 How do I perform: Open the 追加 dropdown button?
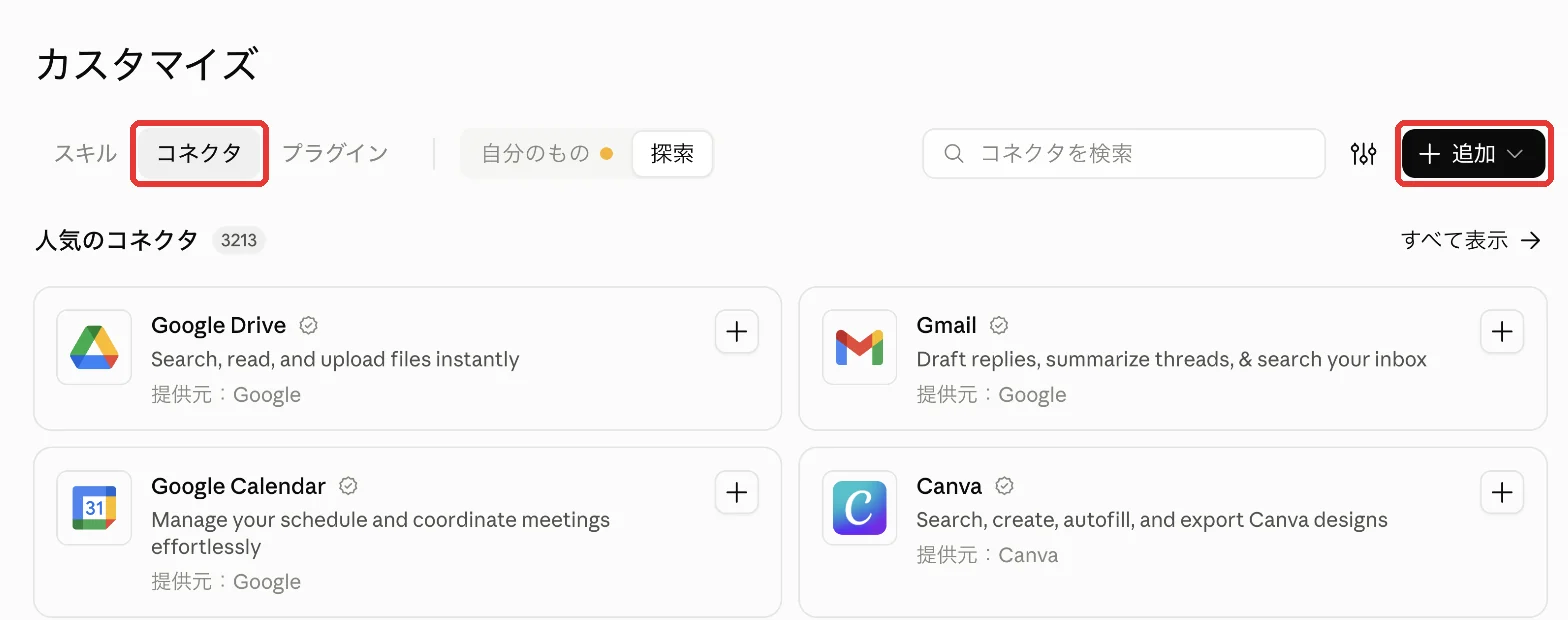1473,154
